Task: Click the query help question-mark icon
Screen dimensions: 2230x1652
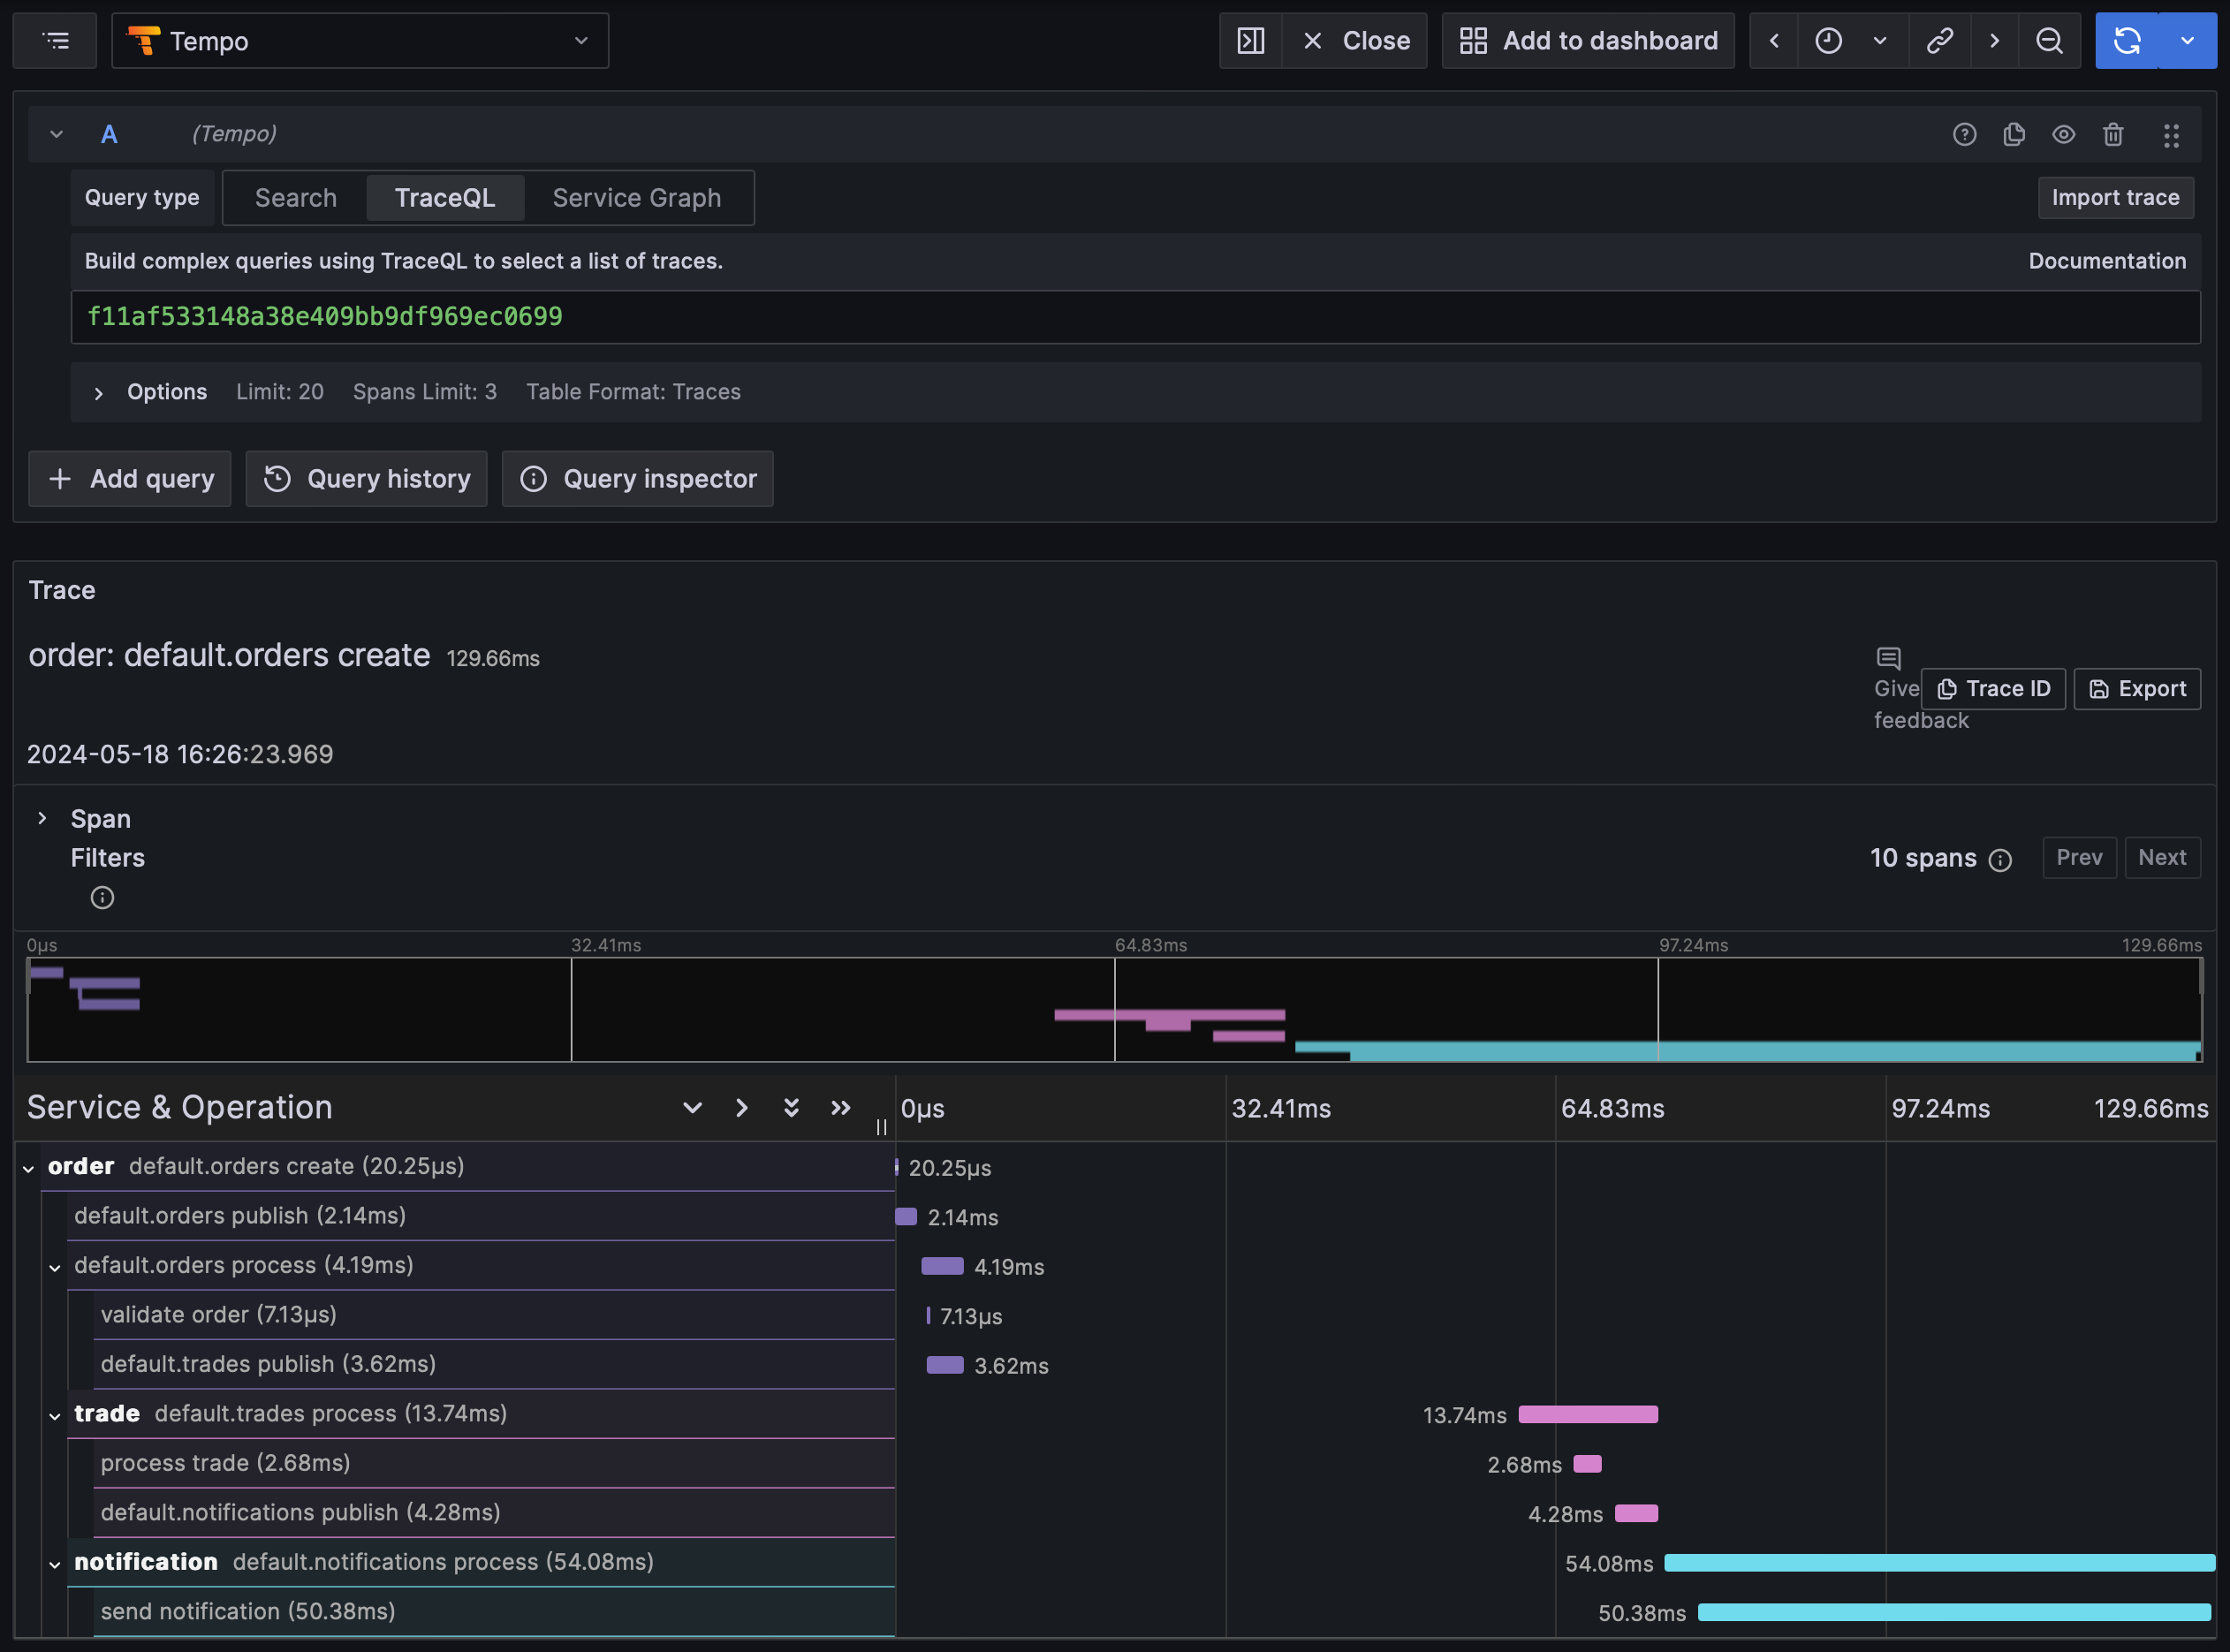Action: click(x=1964, y=134)
